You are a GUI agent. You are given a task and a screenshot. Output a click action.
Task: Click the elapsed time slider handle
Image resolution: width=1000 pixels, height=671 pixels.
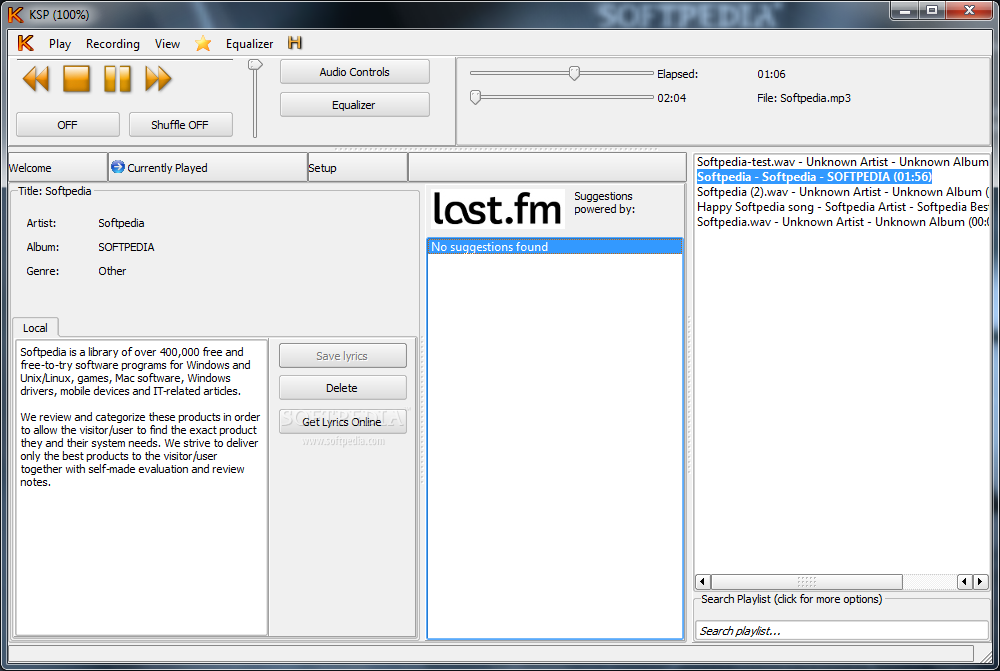tap(574, 73)
